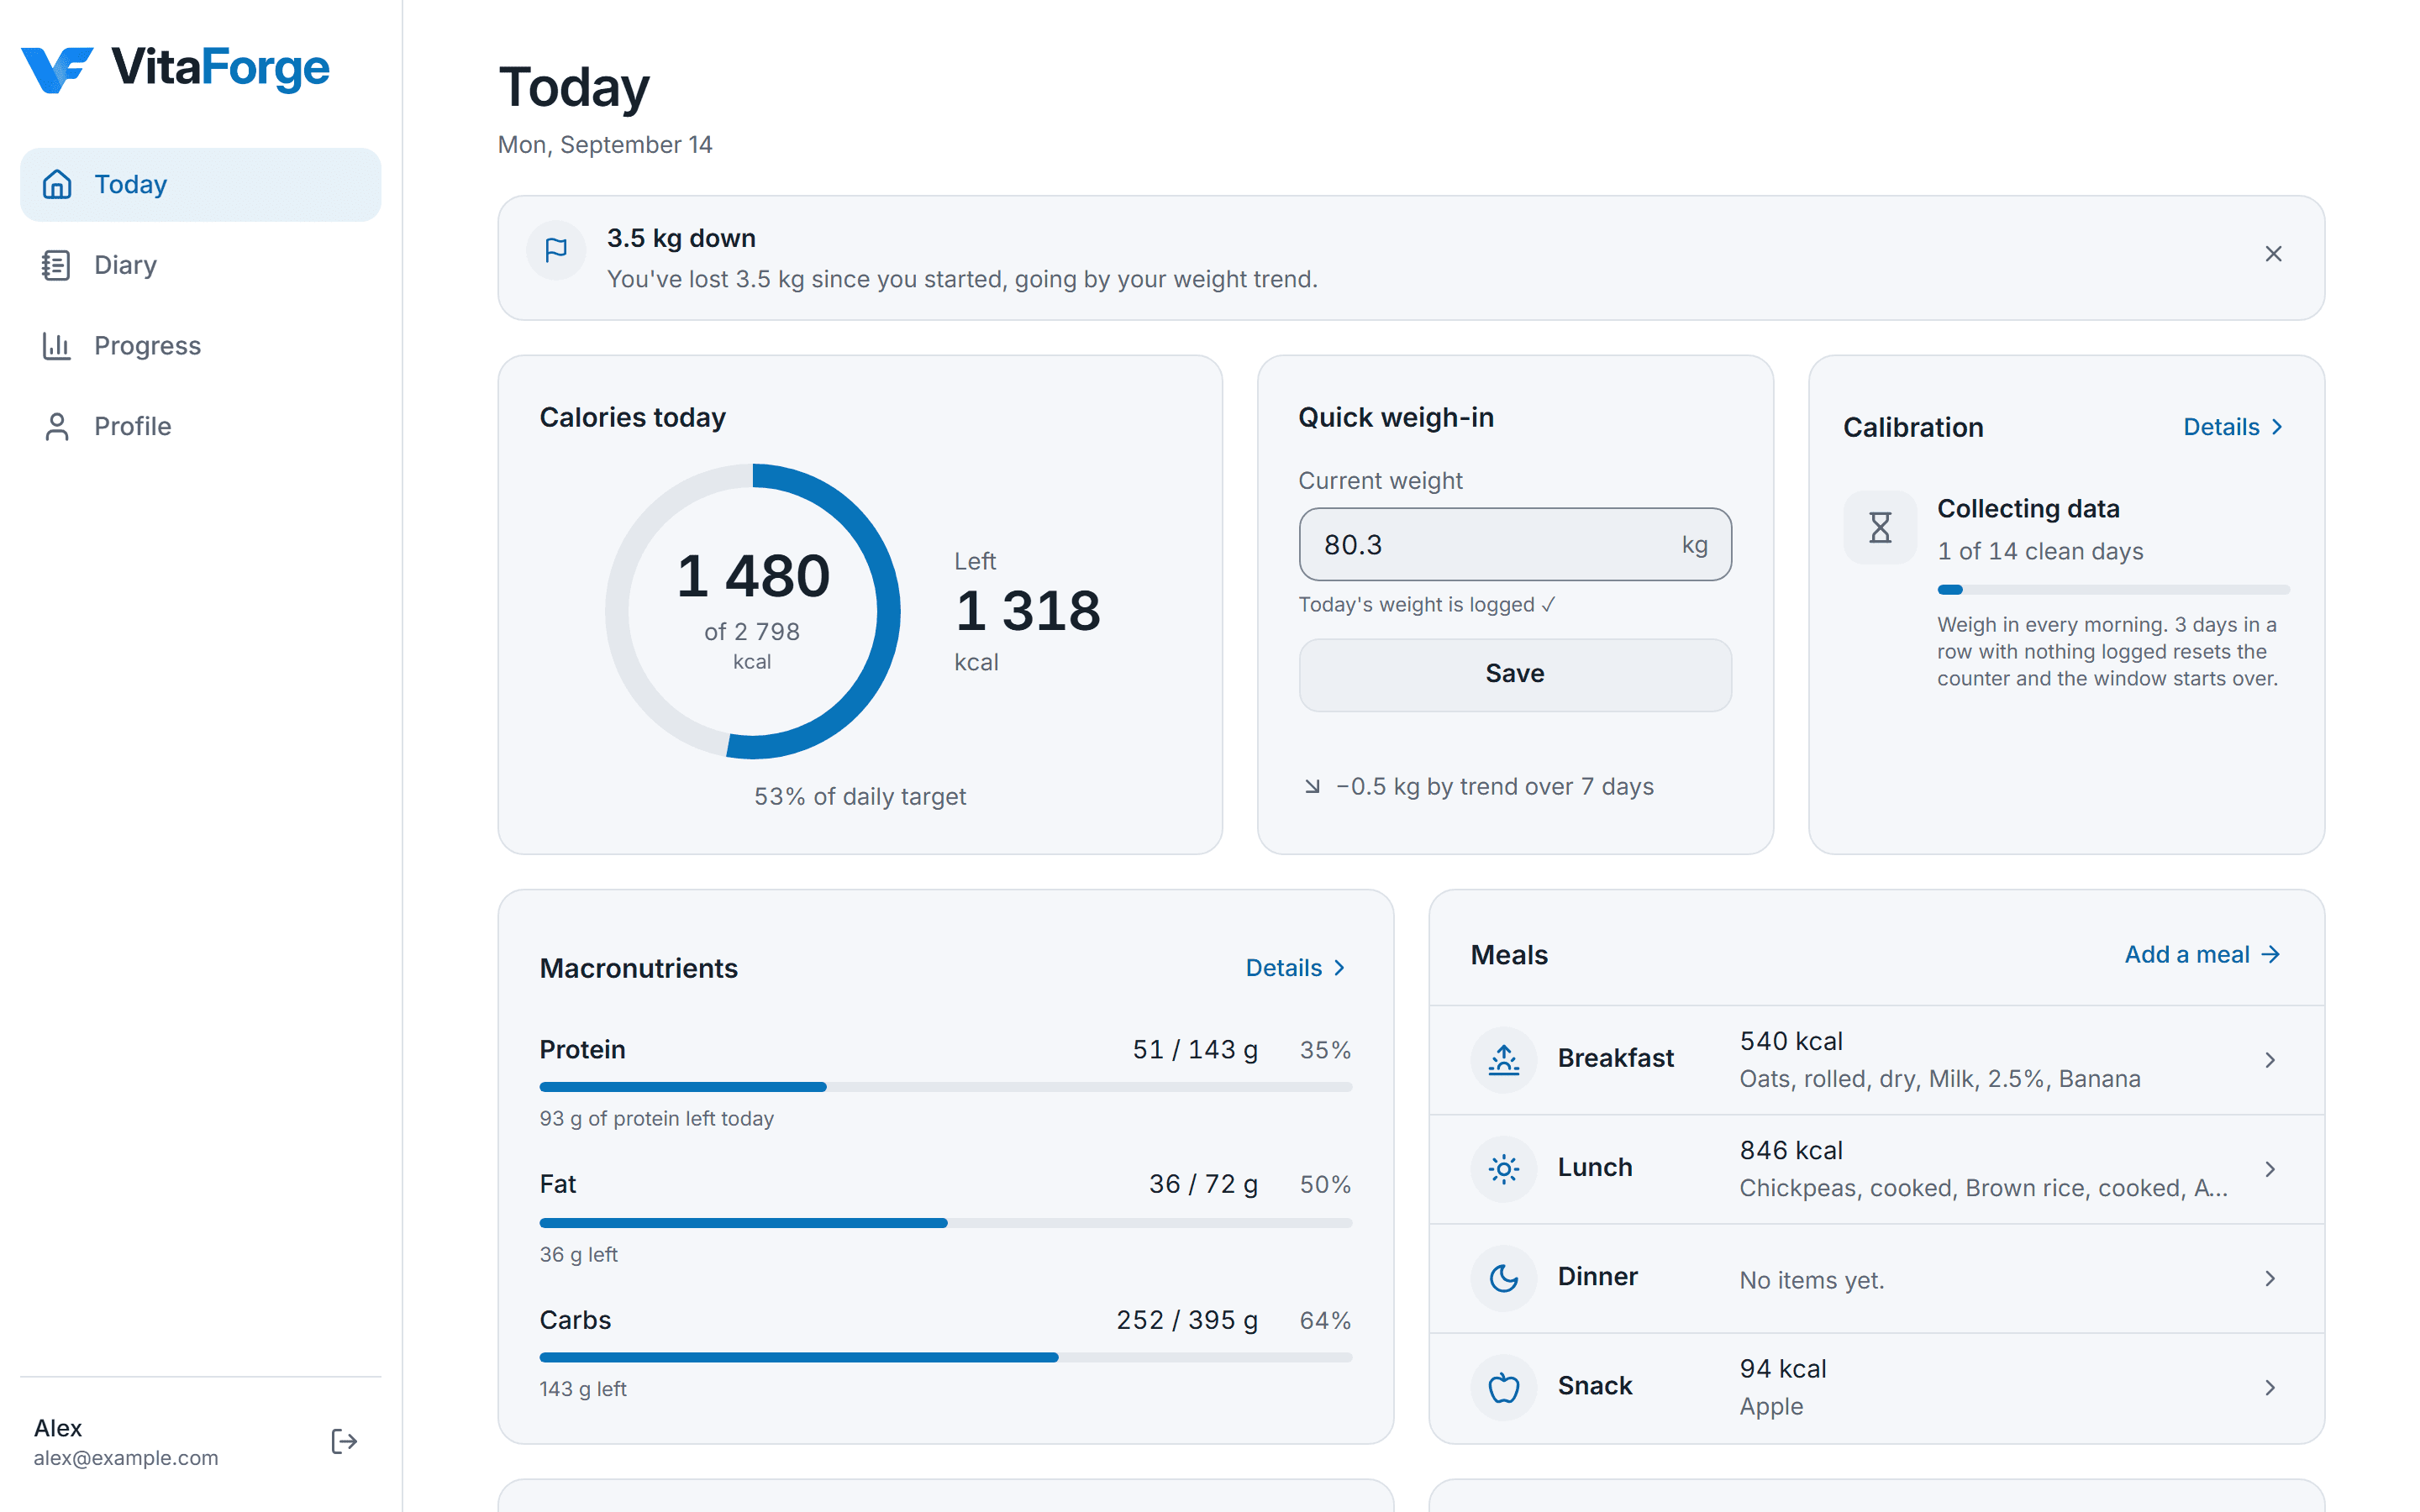Expand the Dinner row chevron
Screen dimensions: 2420x1512
tap(2270, 1278)
